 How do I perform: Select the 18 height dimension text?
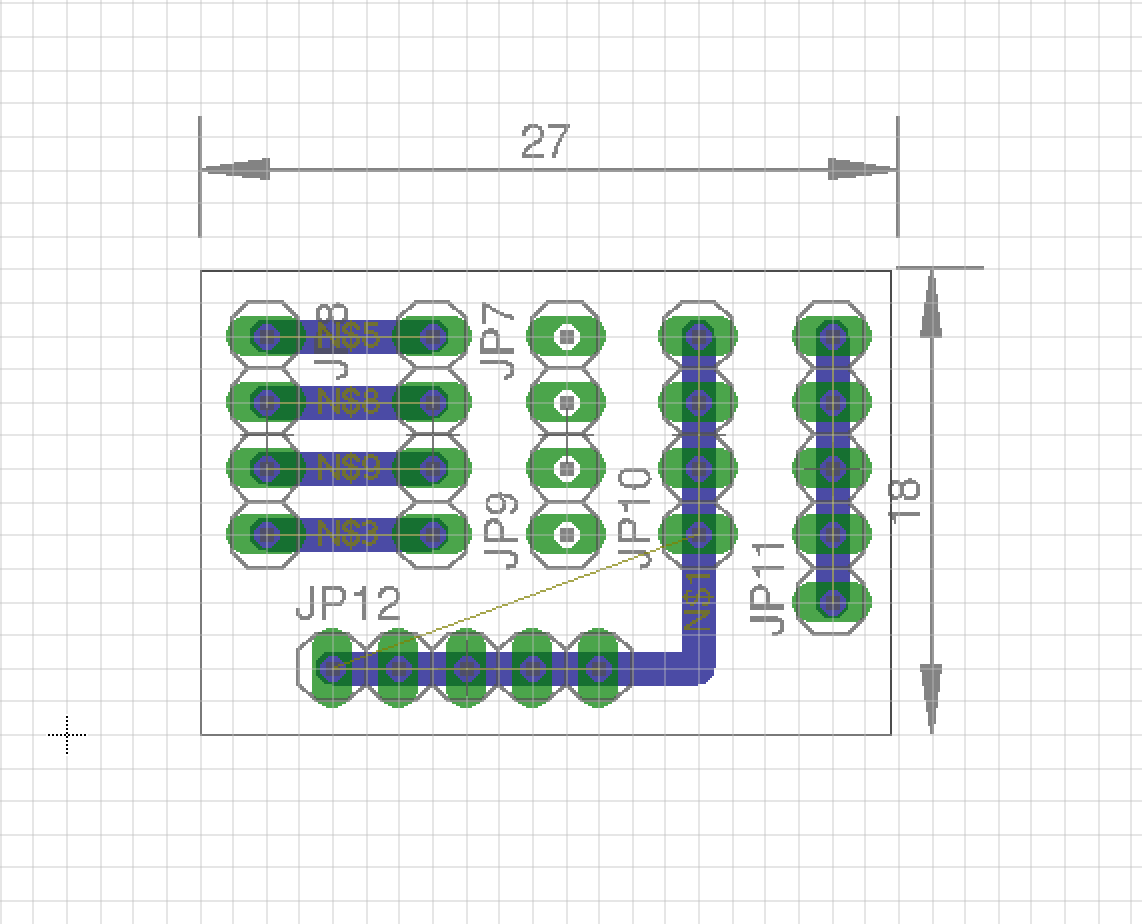905,499
